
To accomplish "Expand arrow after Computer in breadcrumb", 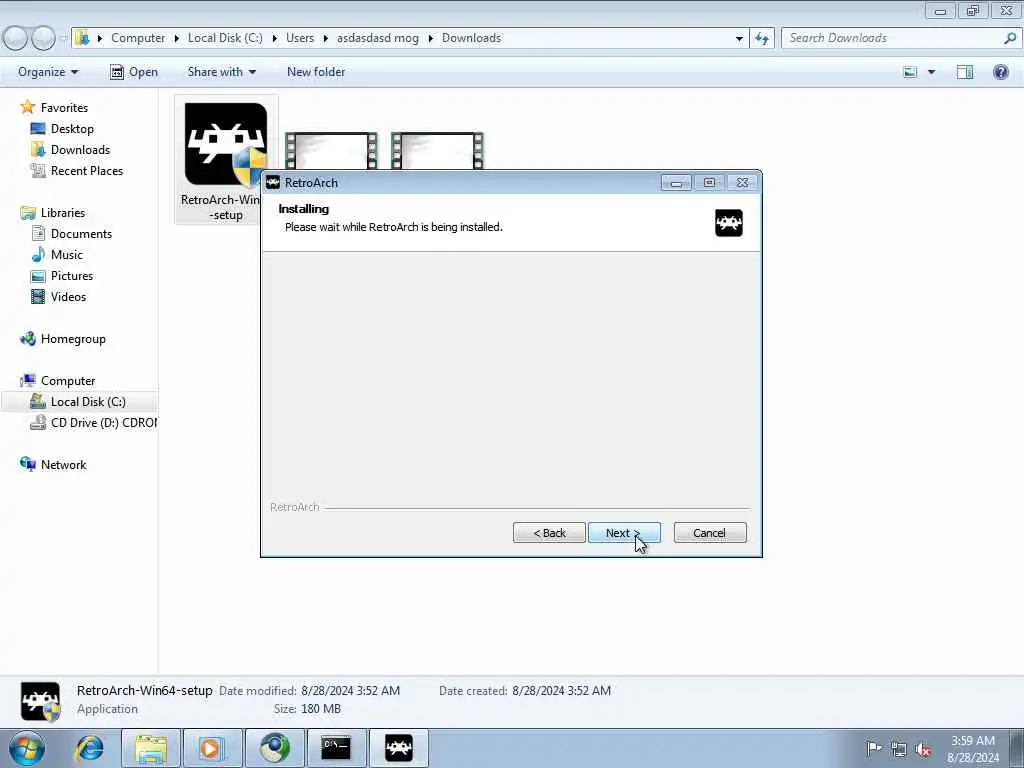I will pyautogui.click(x=176, y=38).
